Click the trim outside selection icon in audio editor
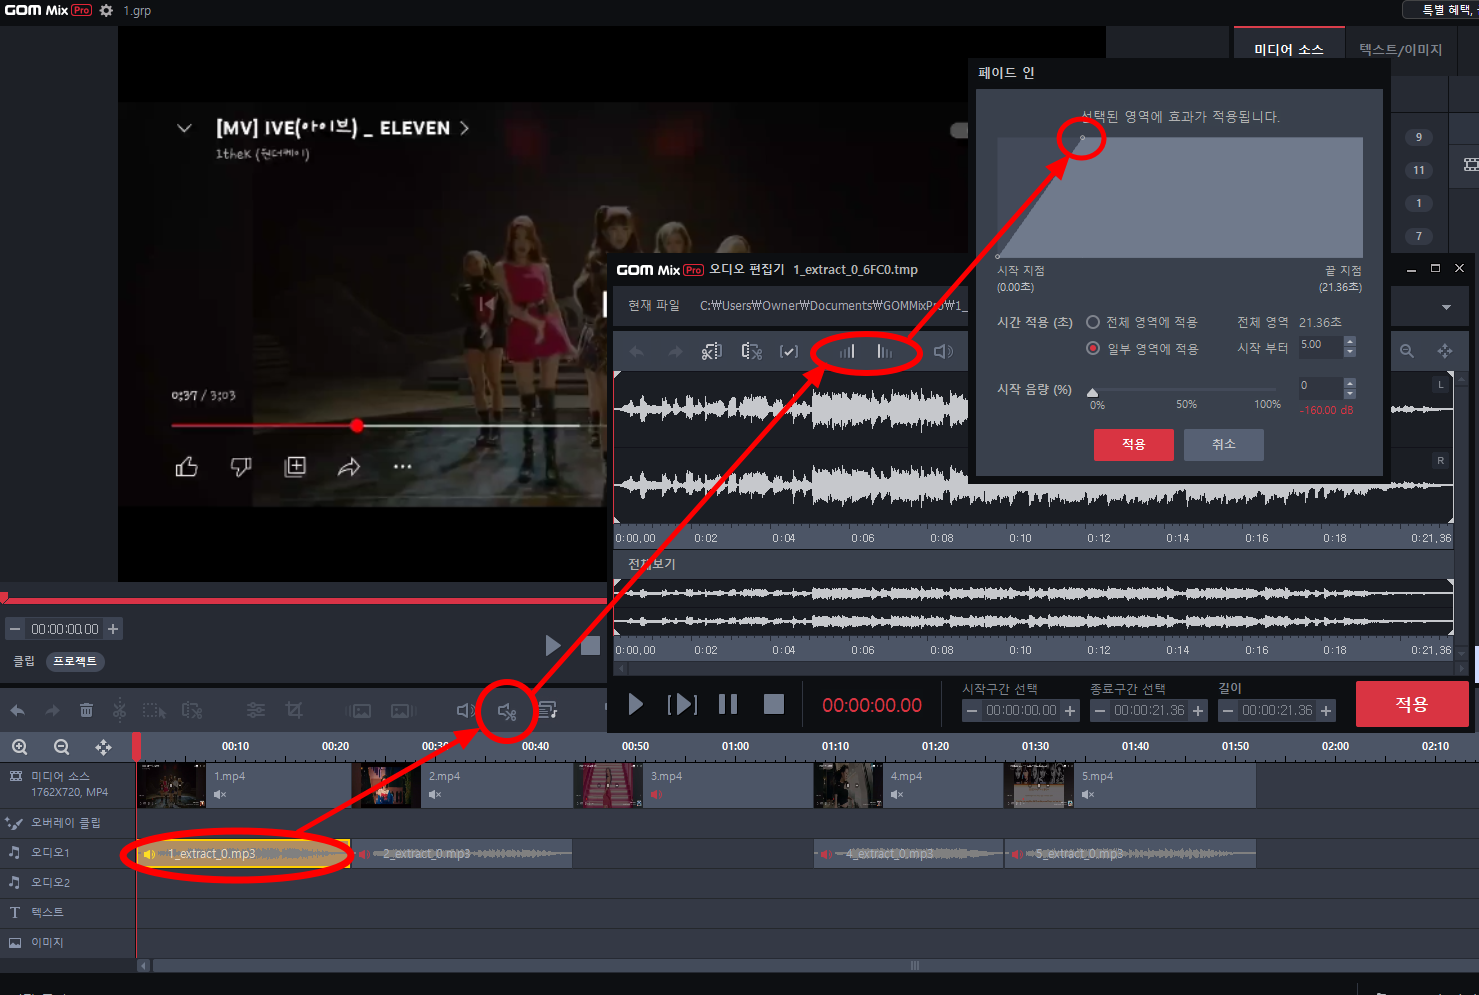The width and height of the screenshot is (1479, 995). coord(752,351)
